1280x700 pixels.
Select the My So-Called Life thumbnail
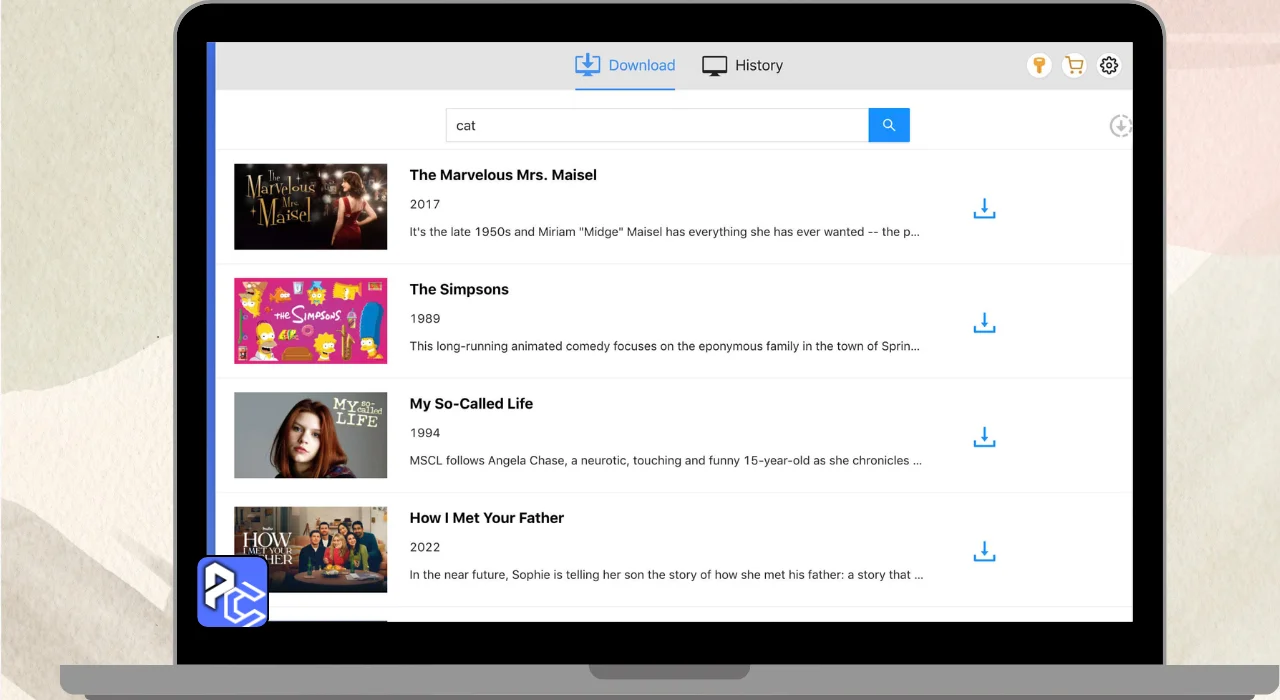pyautogui.click(x=311, y=435)
